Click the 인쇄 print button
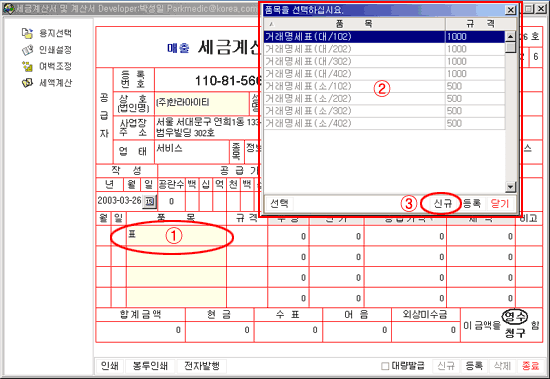Image resolution: width=550 pixels, height=379 pixels. [109, 366]
